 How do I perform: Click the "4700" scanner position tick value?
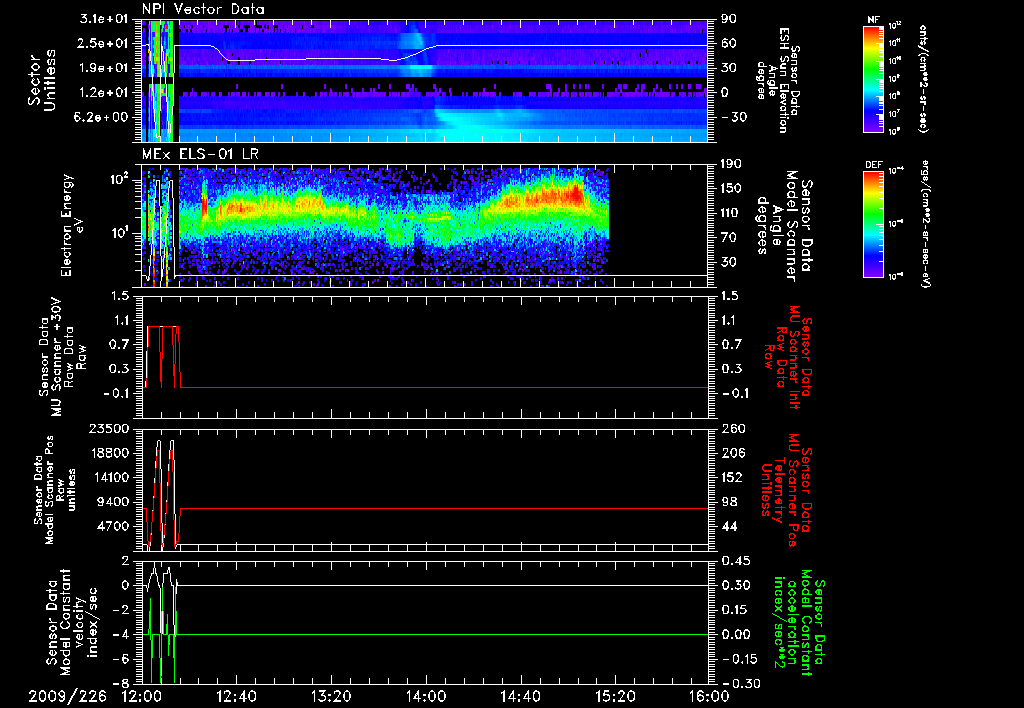[x=114, y=526]
